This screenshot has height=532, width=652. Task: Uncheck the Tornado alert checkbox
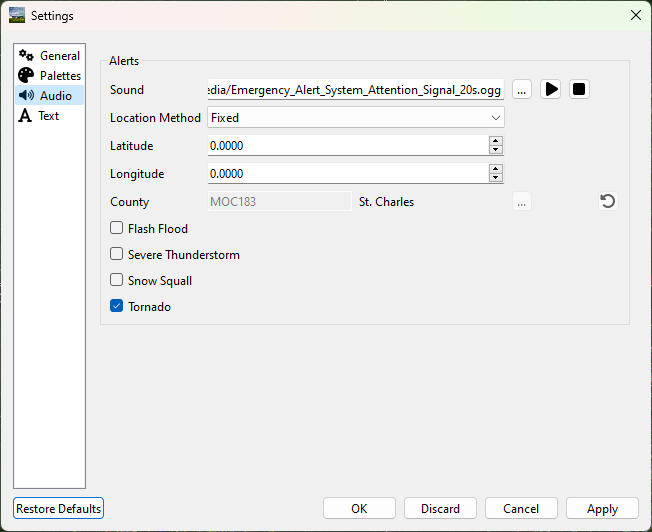coord(116,306)
